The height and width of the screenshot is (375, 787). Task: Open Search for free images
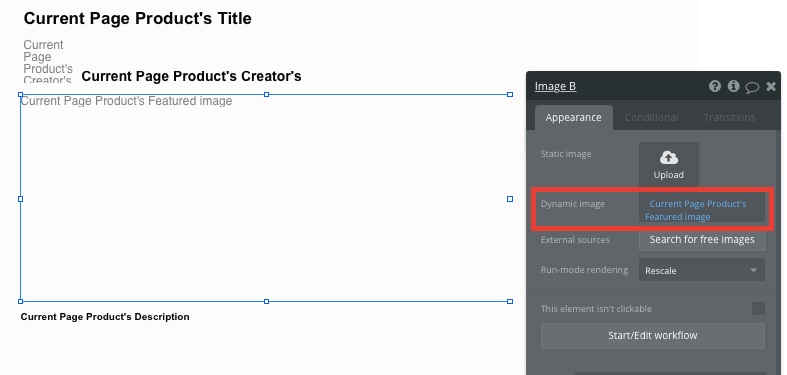pos(702,239)
